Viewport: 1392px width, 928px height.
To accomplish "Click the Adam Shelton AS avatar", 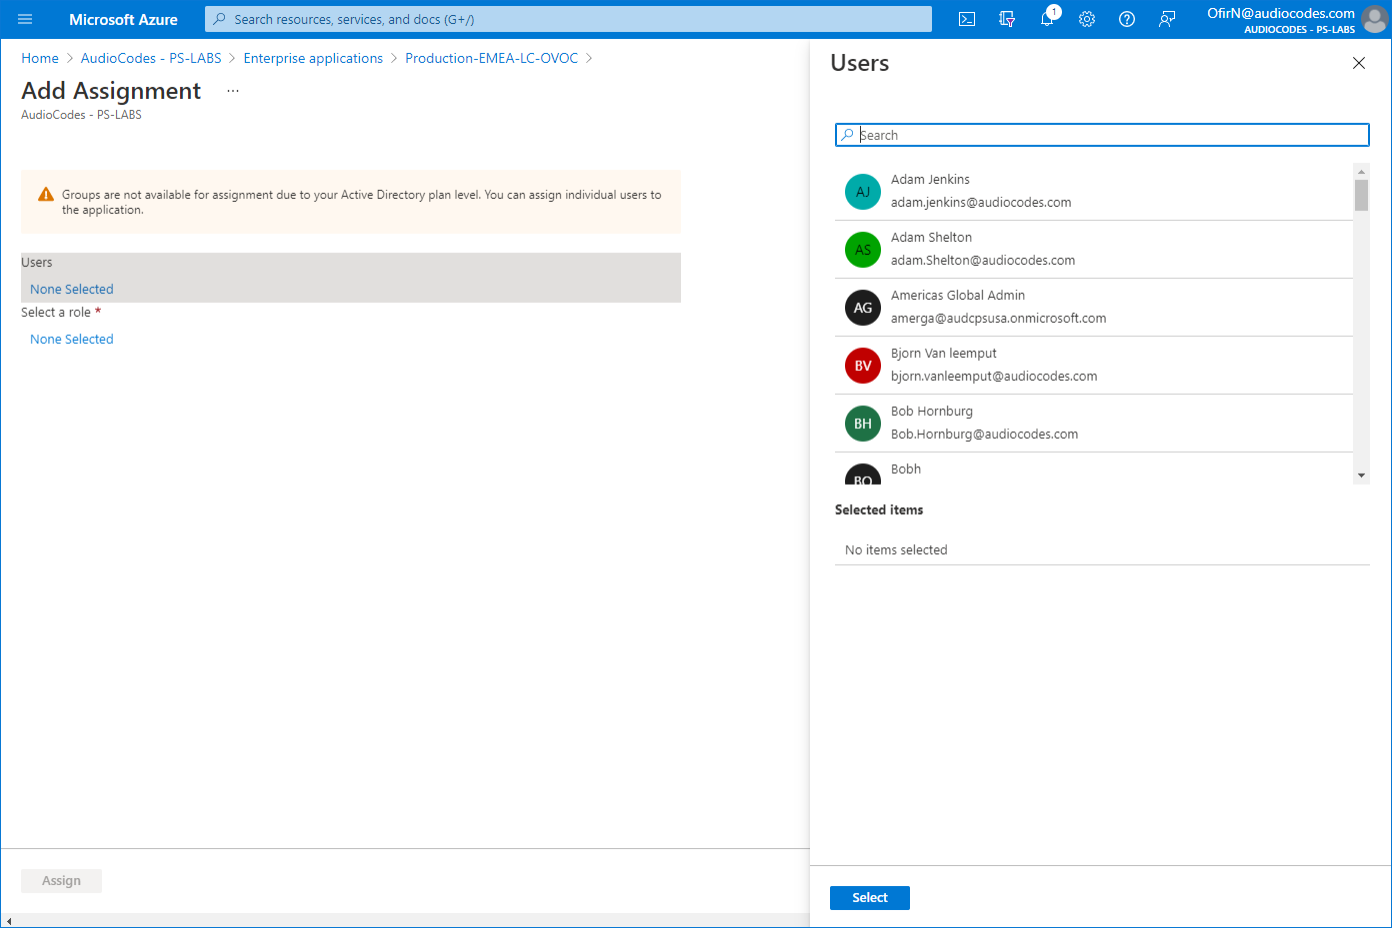I will click(863, 250).
